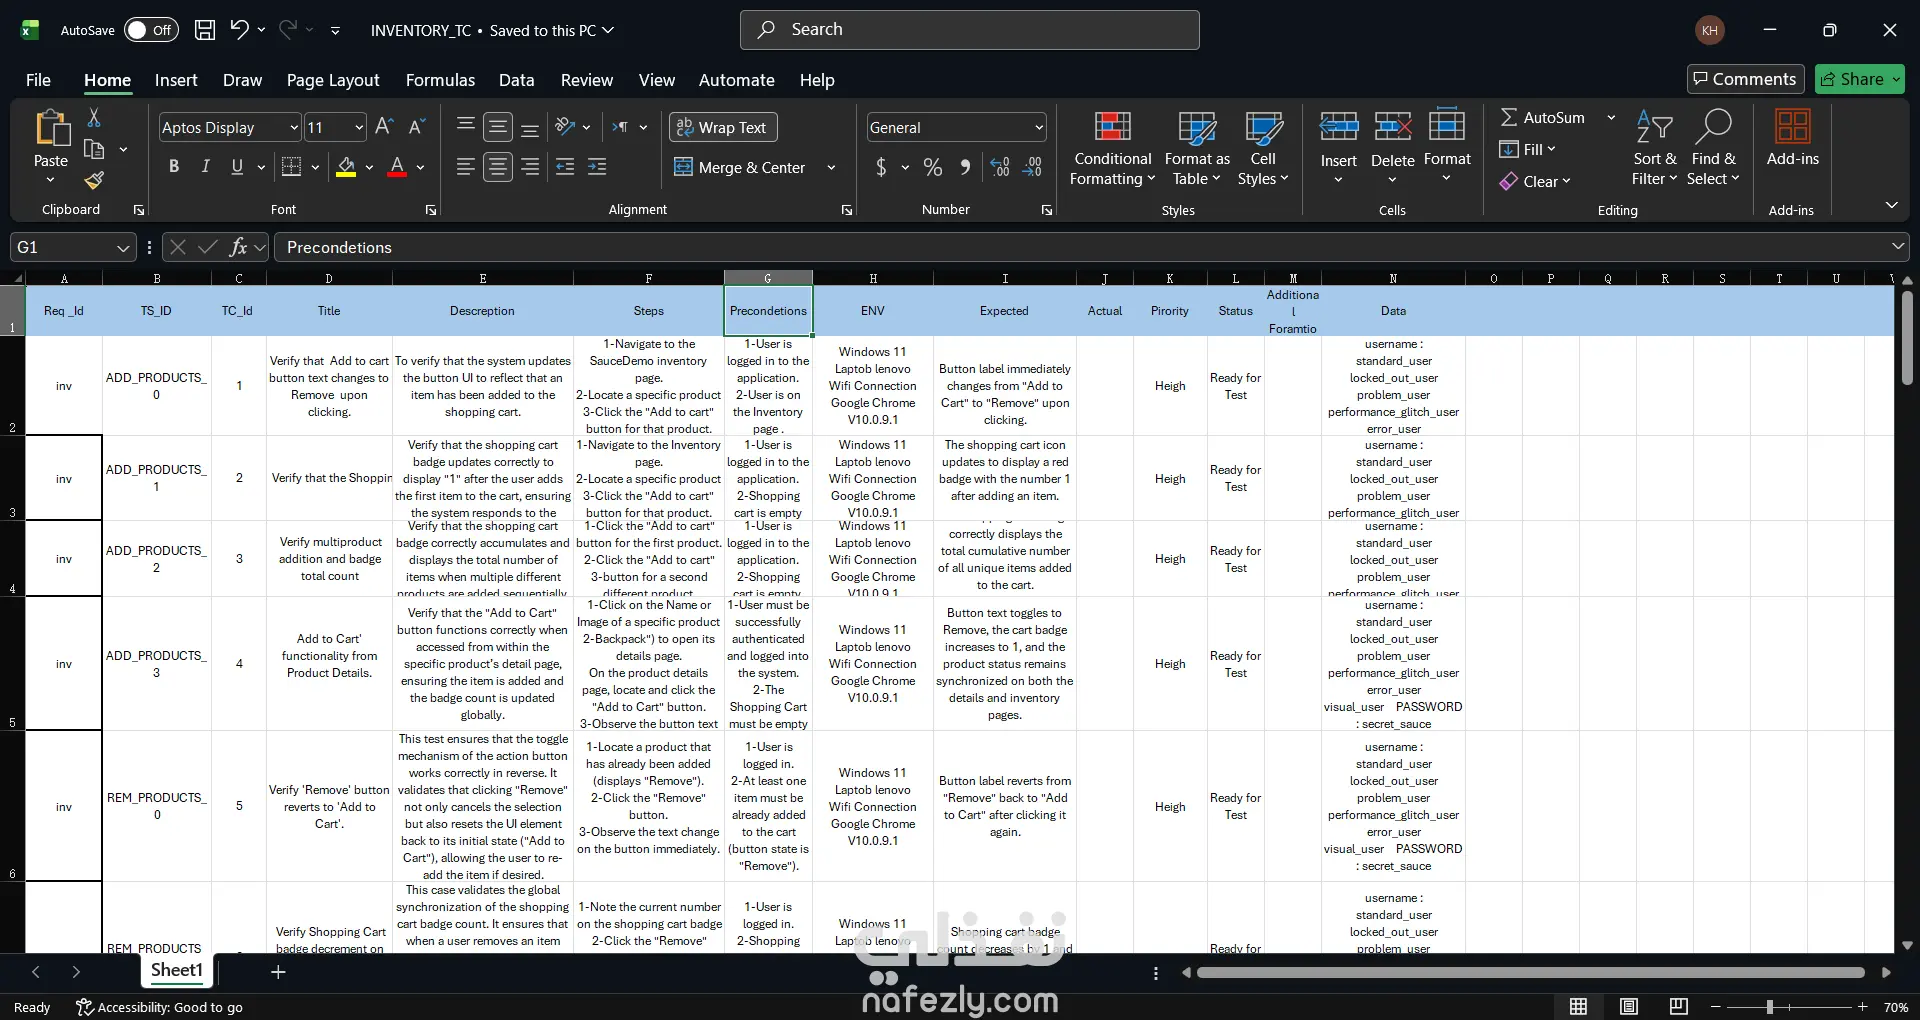Open Conditional Formatting icon

(1113, 127)
